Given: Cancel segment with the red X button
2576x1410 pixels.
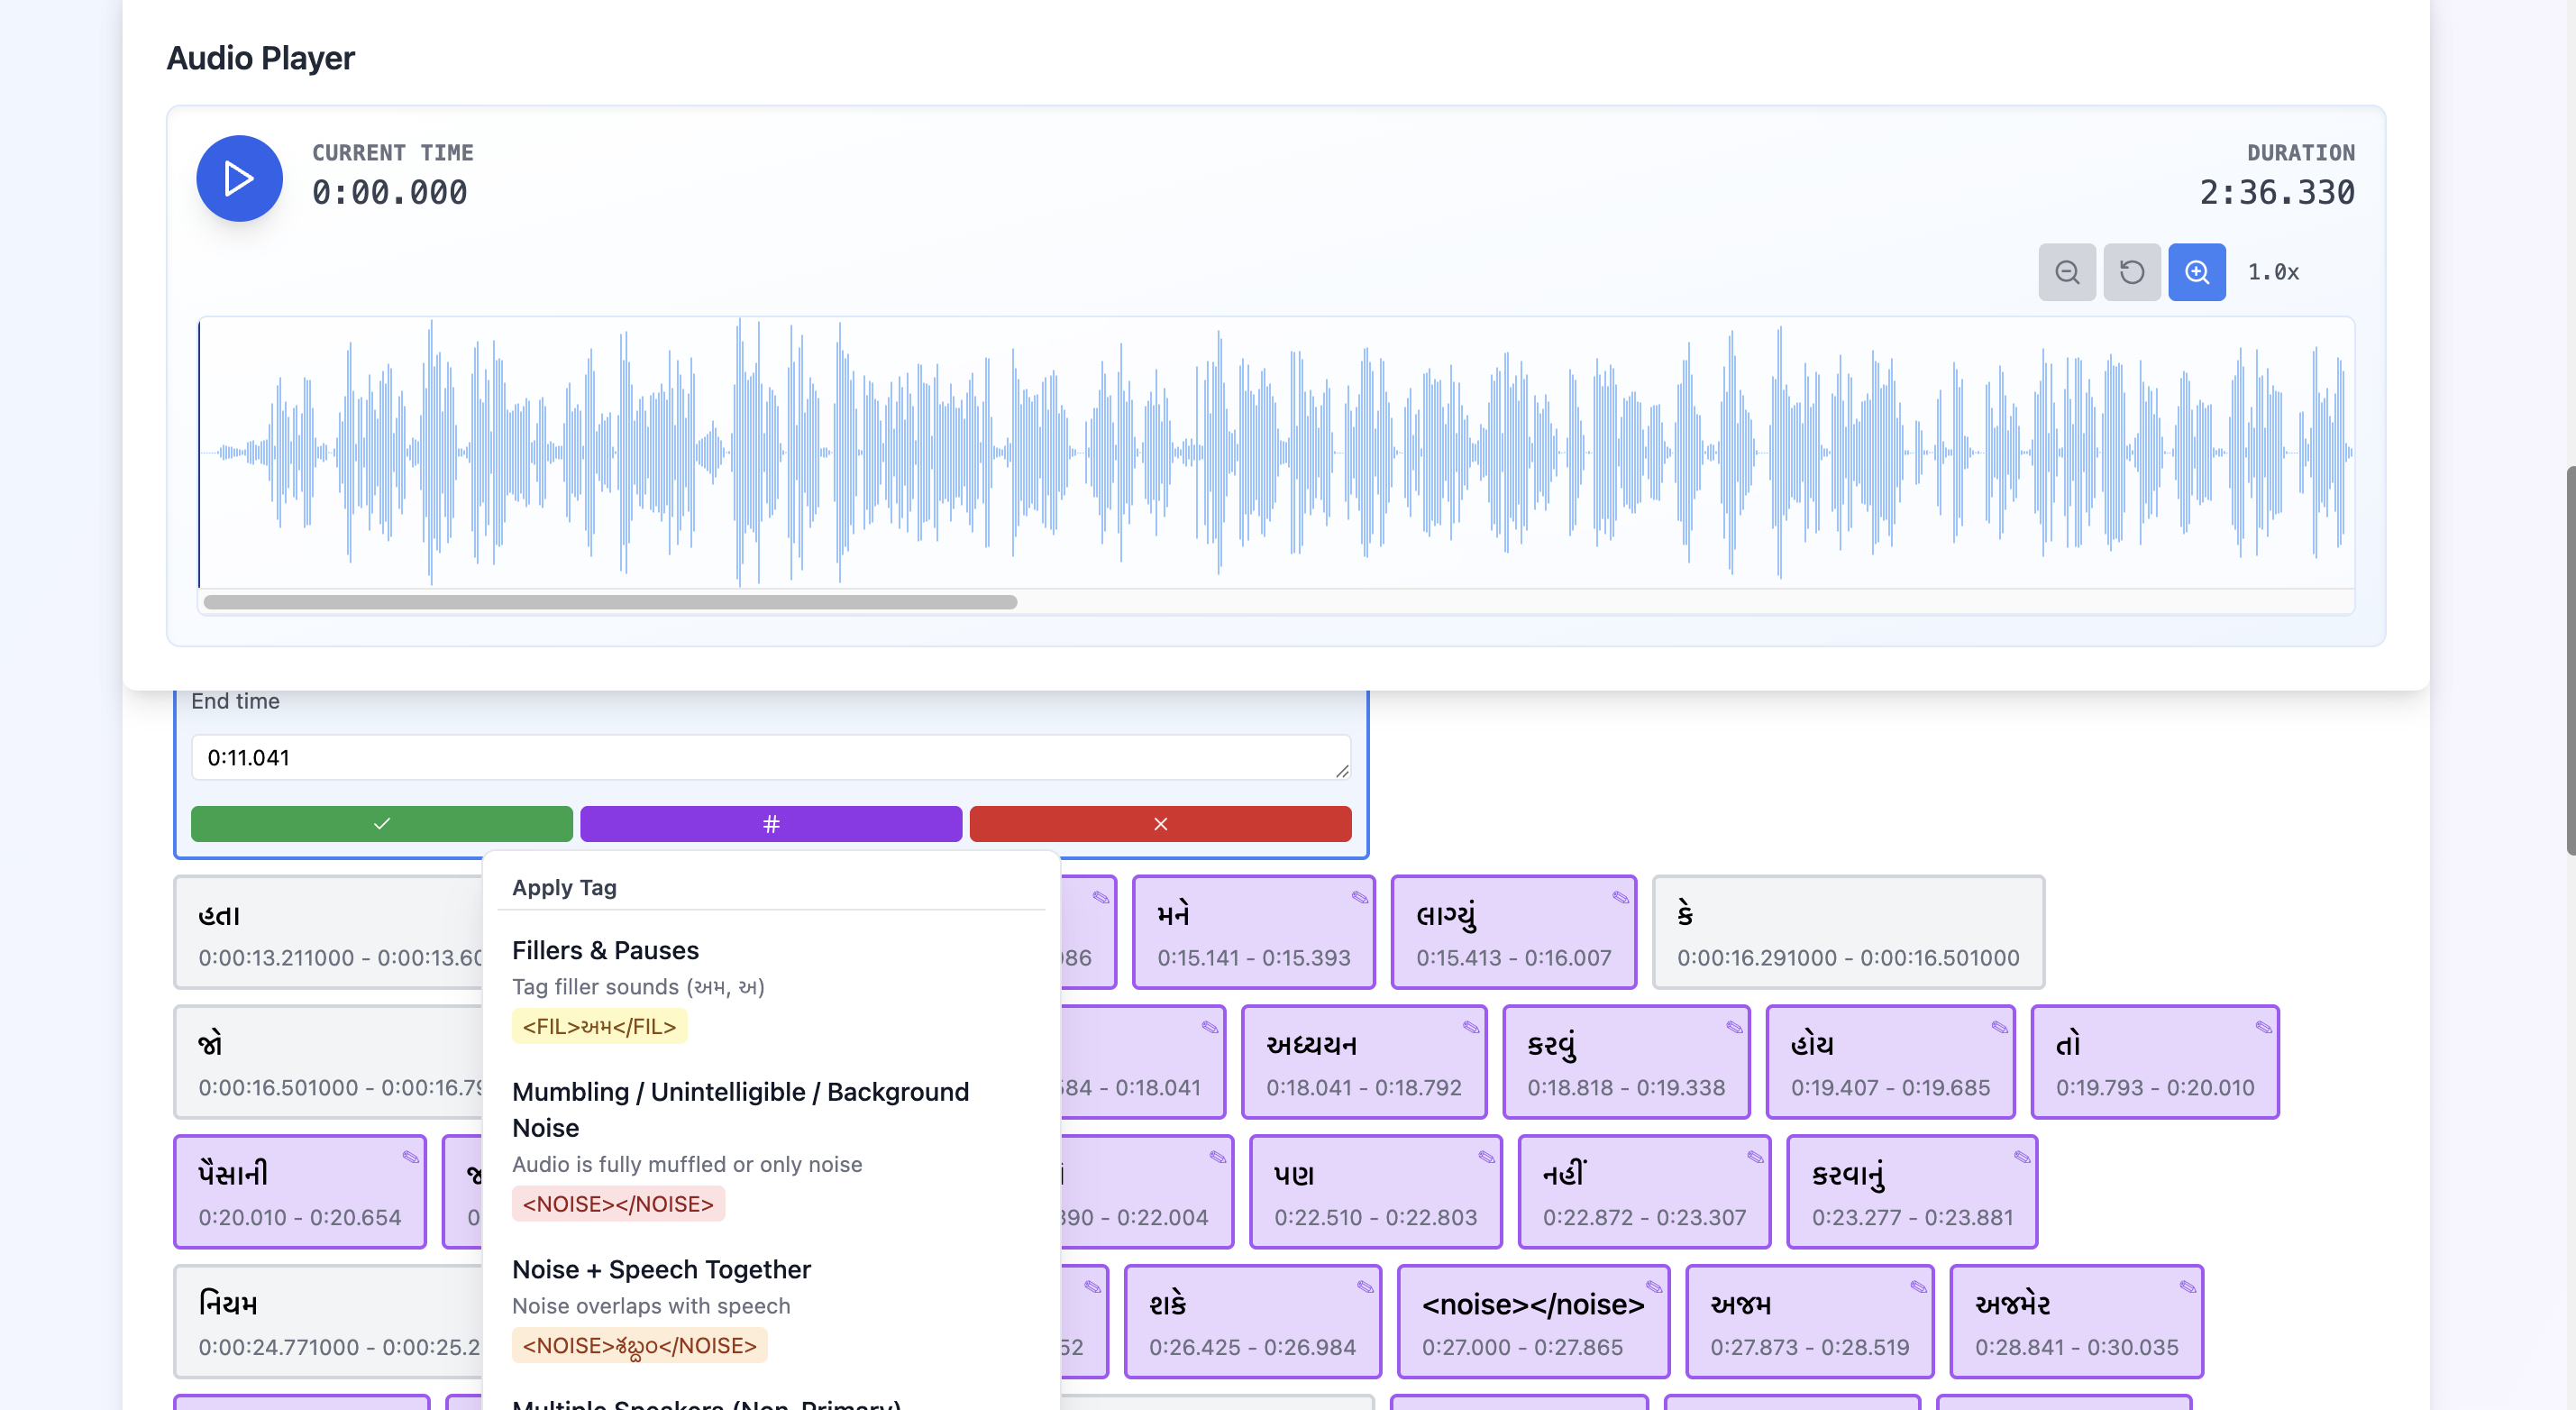Looking at the screenshot, I should point(1160,823).
